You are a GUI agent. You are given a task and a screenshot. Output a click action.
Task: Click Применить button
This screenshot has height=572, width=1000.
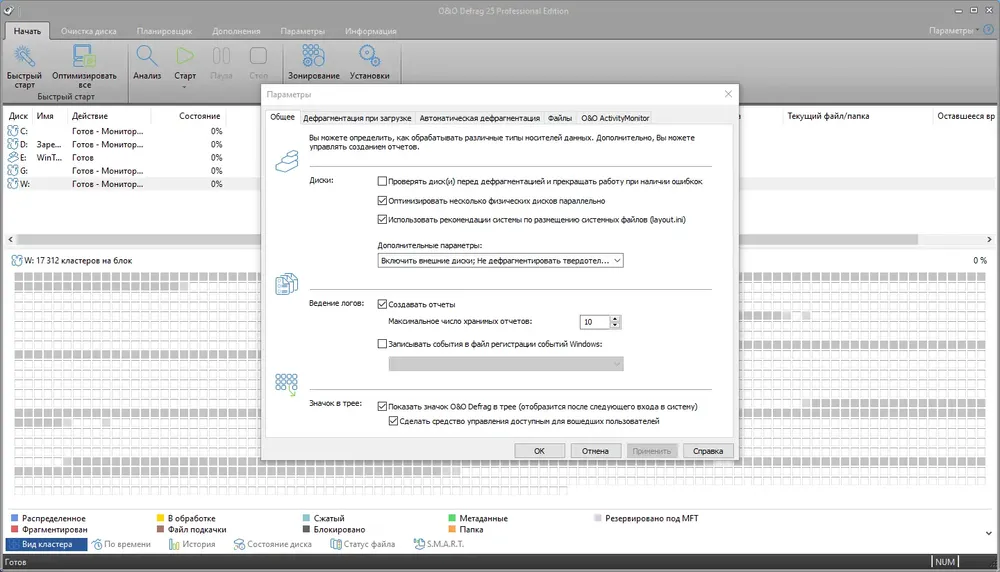pyautogui.click(x=651, y=451)
